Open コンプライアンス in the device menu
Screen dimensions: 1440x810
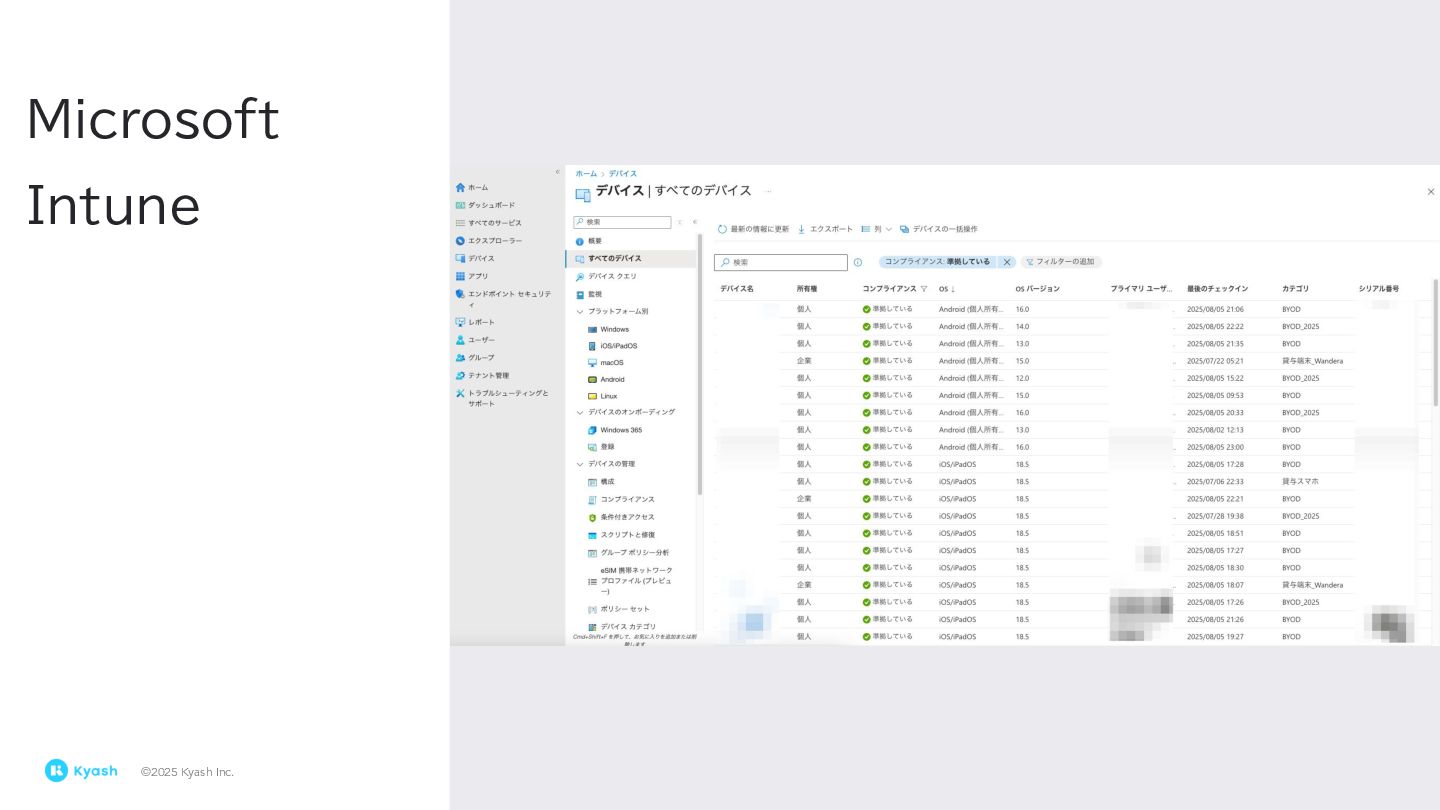(621, 499)
